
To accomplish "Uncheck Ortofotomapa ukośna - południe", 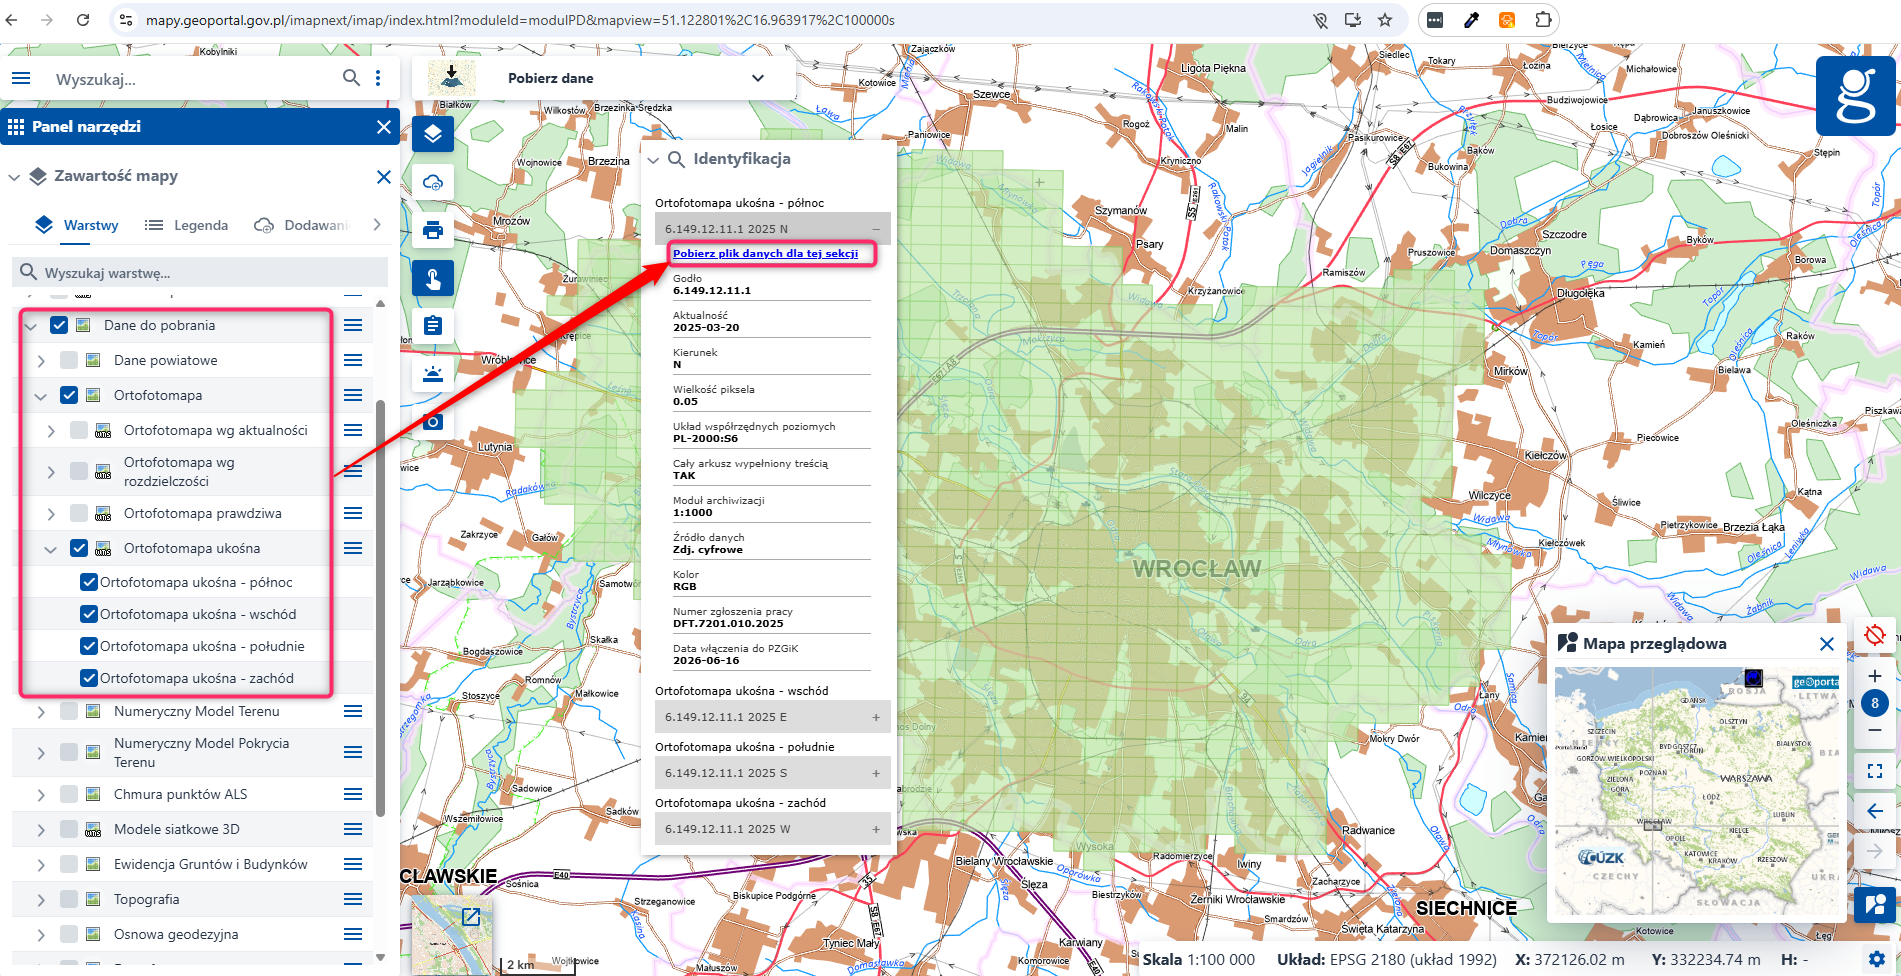I will (x=89, y=646).
